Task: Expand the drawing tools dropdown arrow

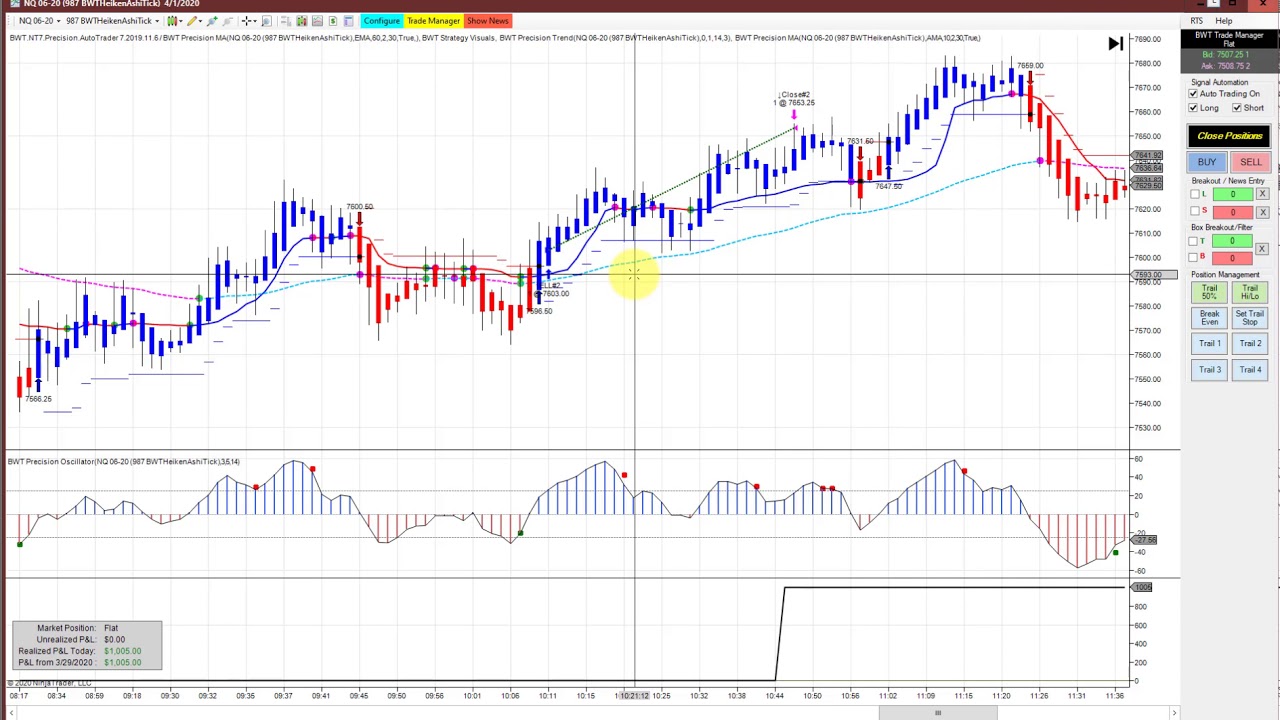Action: [x=200, y=21]
